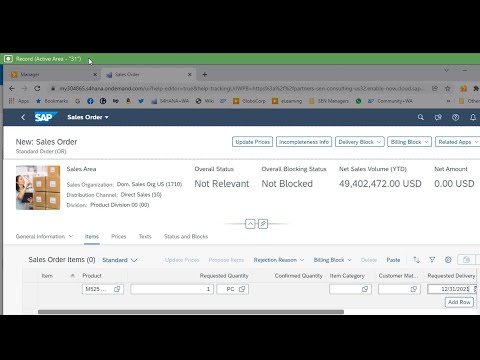Viewport: 480px width, 360px height.
Task: Open the Standard view variant dropdown
Action: [120, 260]
